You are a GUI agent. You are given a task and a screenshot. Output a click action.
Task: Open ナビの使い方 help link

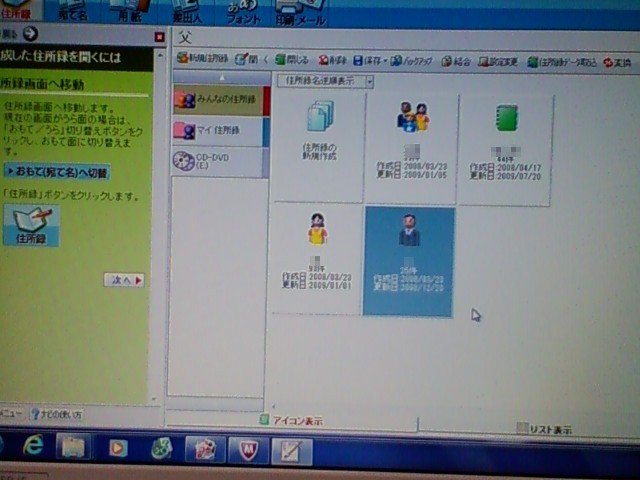pyautogui.click(x=57, y=415)
